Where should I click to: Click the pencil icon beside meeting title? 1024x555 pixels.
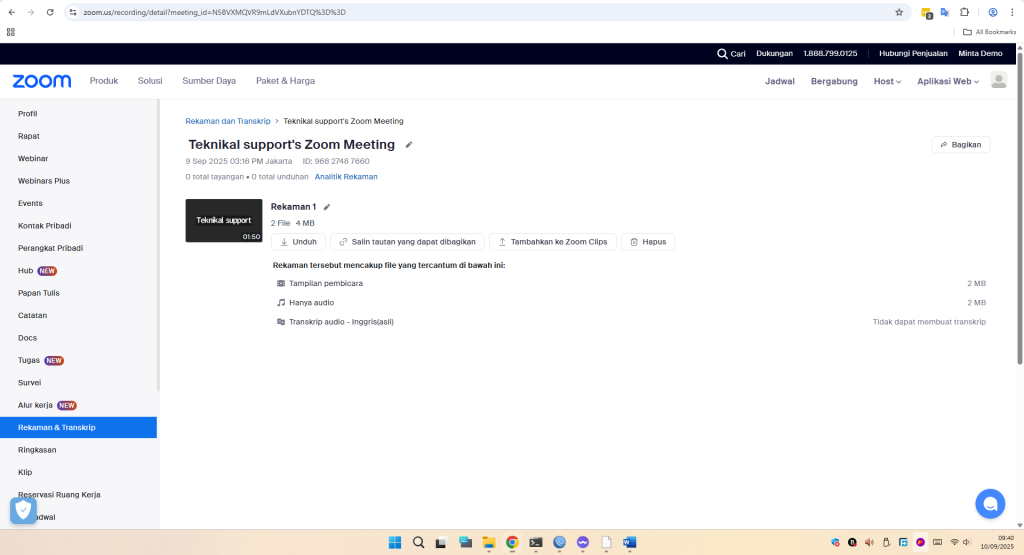point(408,145)
